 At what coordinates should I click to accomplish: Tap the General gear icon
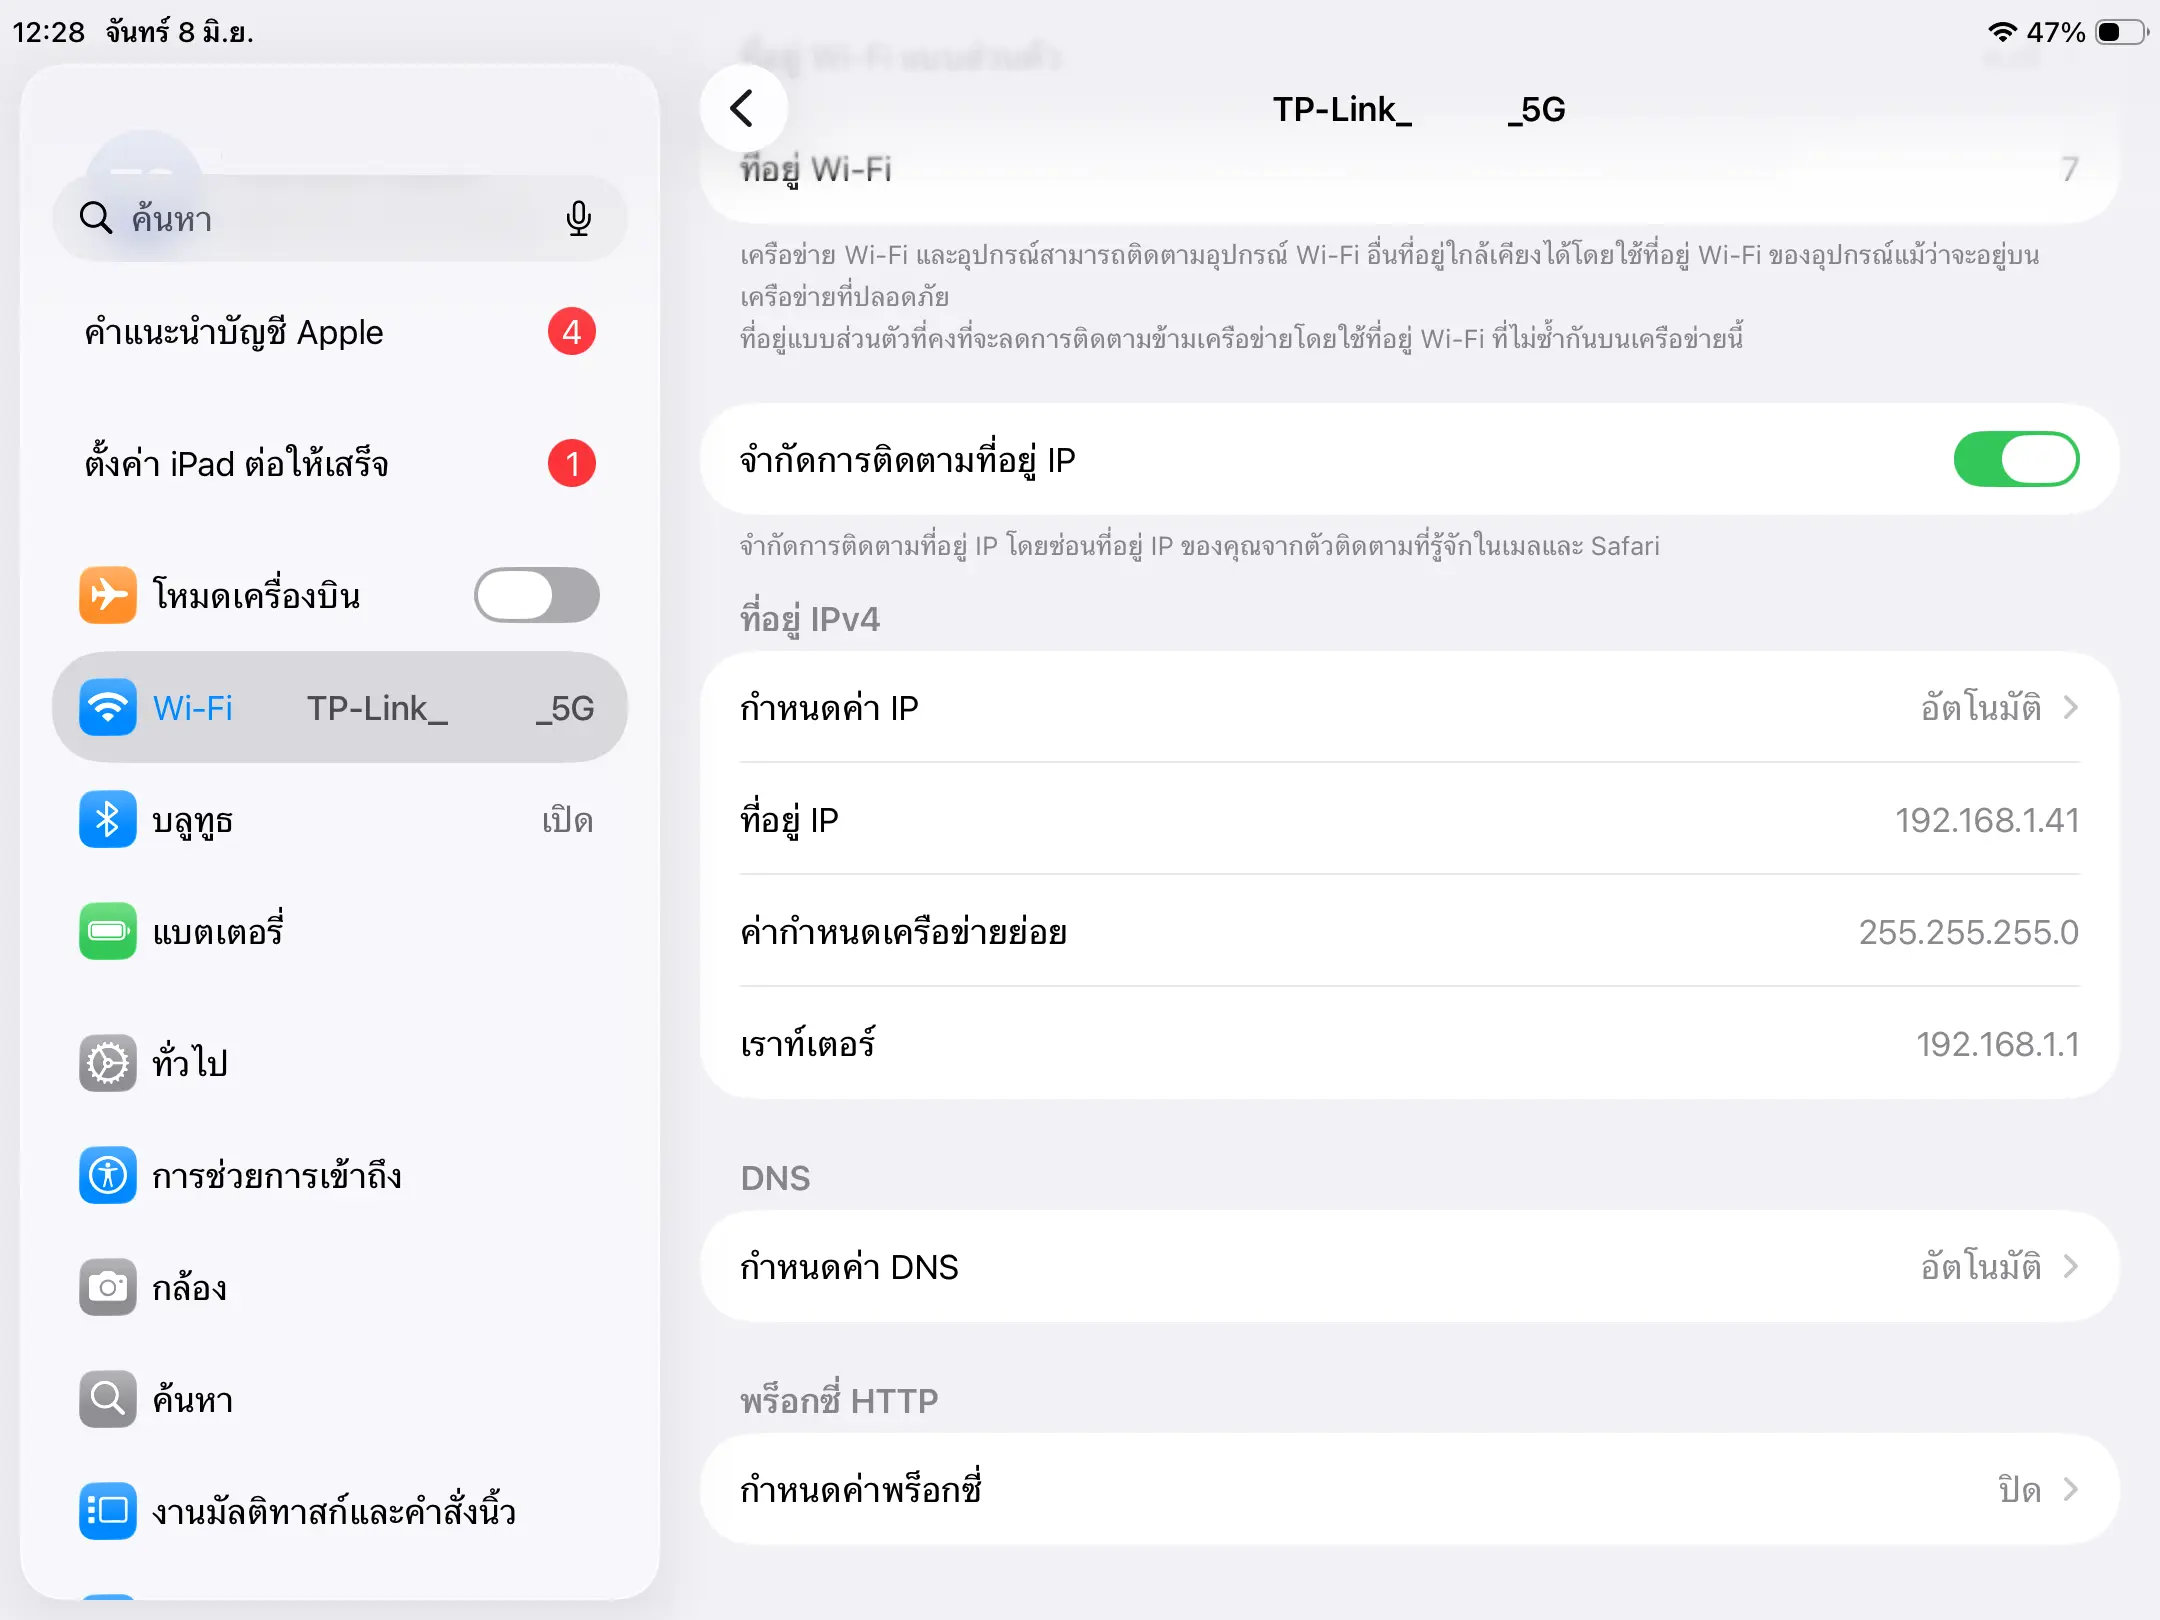[108, 1063]
